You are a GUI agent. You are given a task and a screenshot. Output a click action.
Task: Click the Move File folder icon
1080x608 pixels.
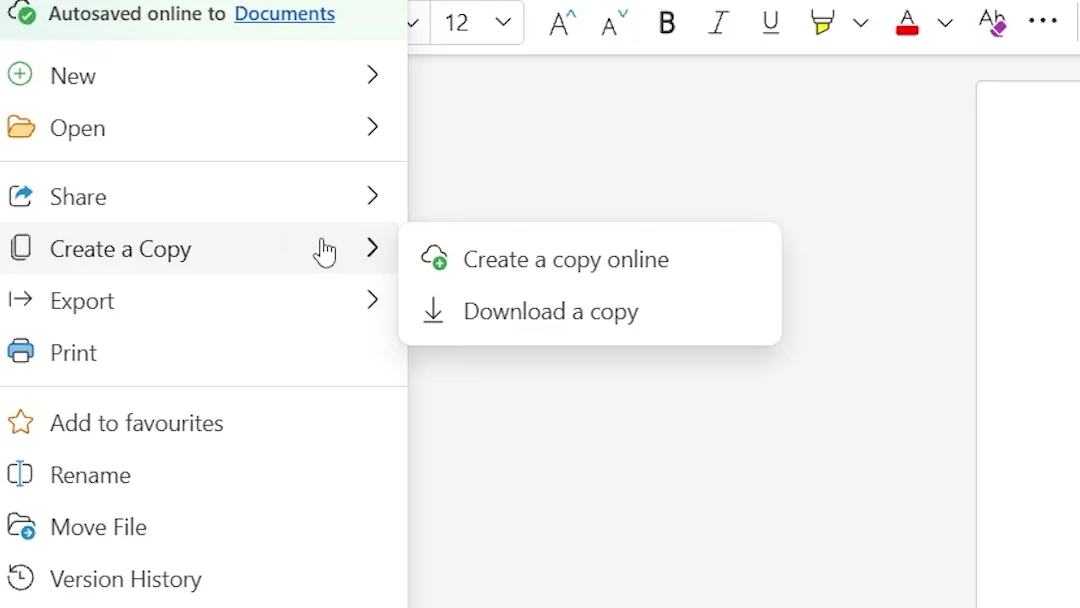click(21, 527)
